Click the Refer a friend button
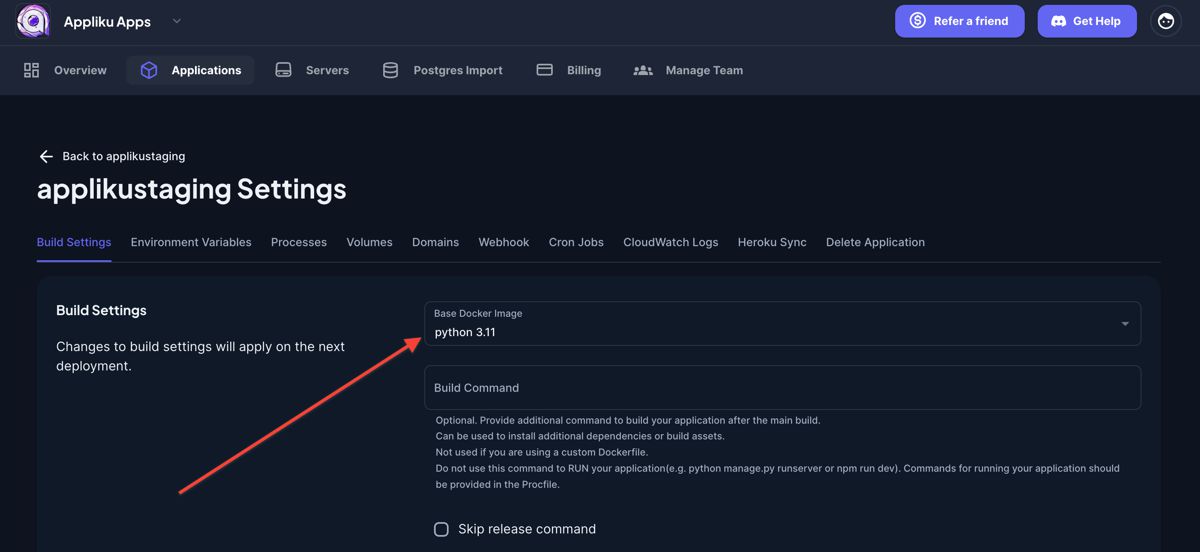1200x552 pixels. pyautogui.click(x=959, y=21)
